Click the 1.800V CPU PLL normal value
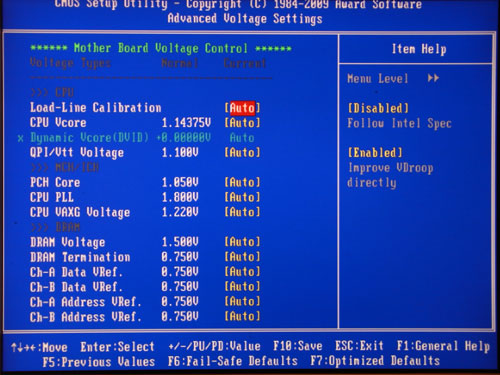Screen dimensions: 500x375 coord(180,197)
